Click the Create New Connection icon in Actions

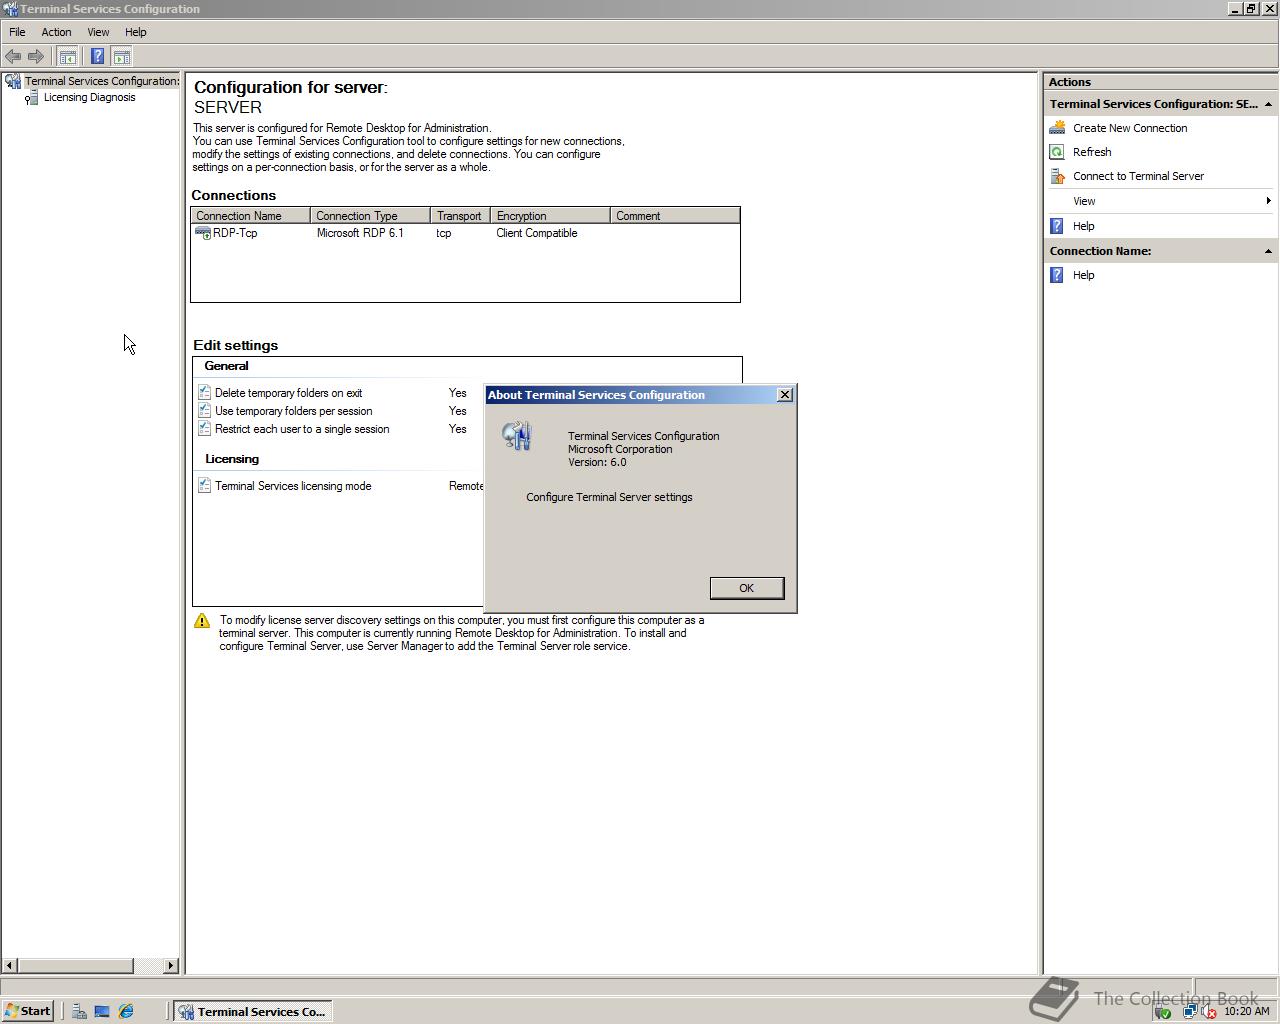pos(1057,128)
